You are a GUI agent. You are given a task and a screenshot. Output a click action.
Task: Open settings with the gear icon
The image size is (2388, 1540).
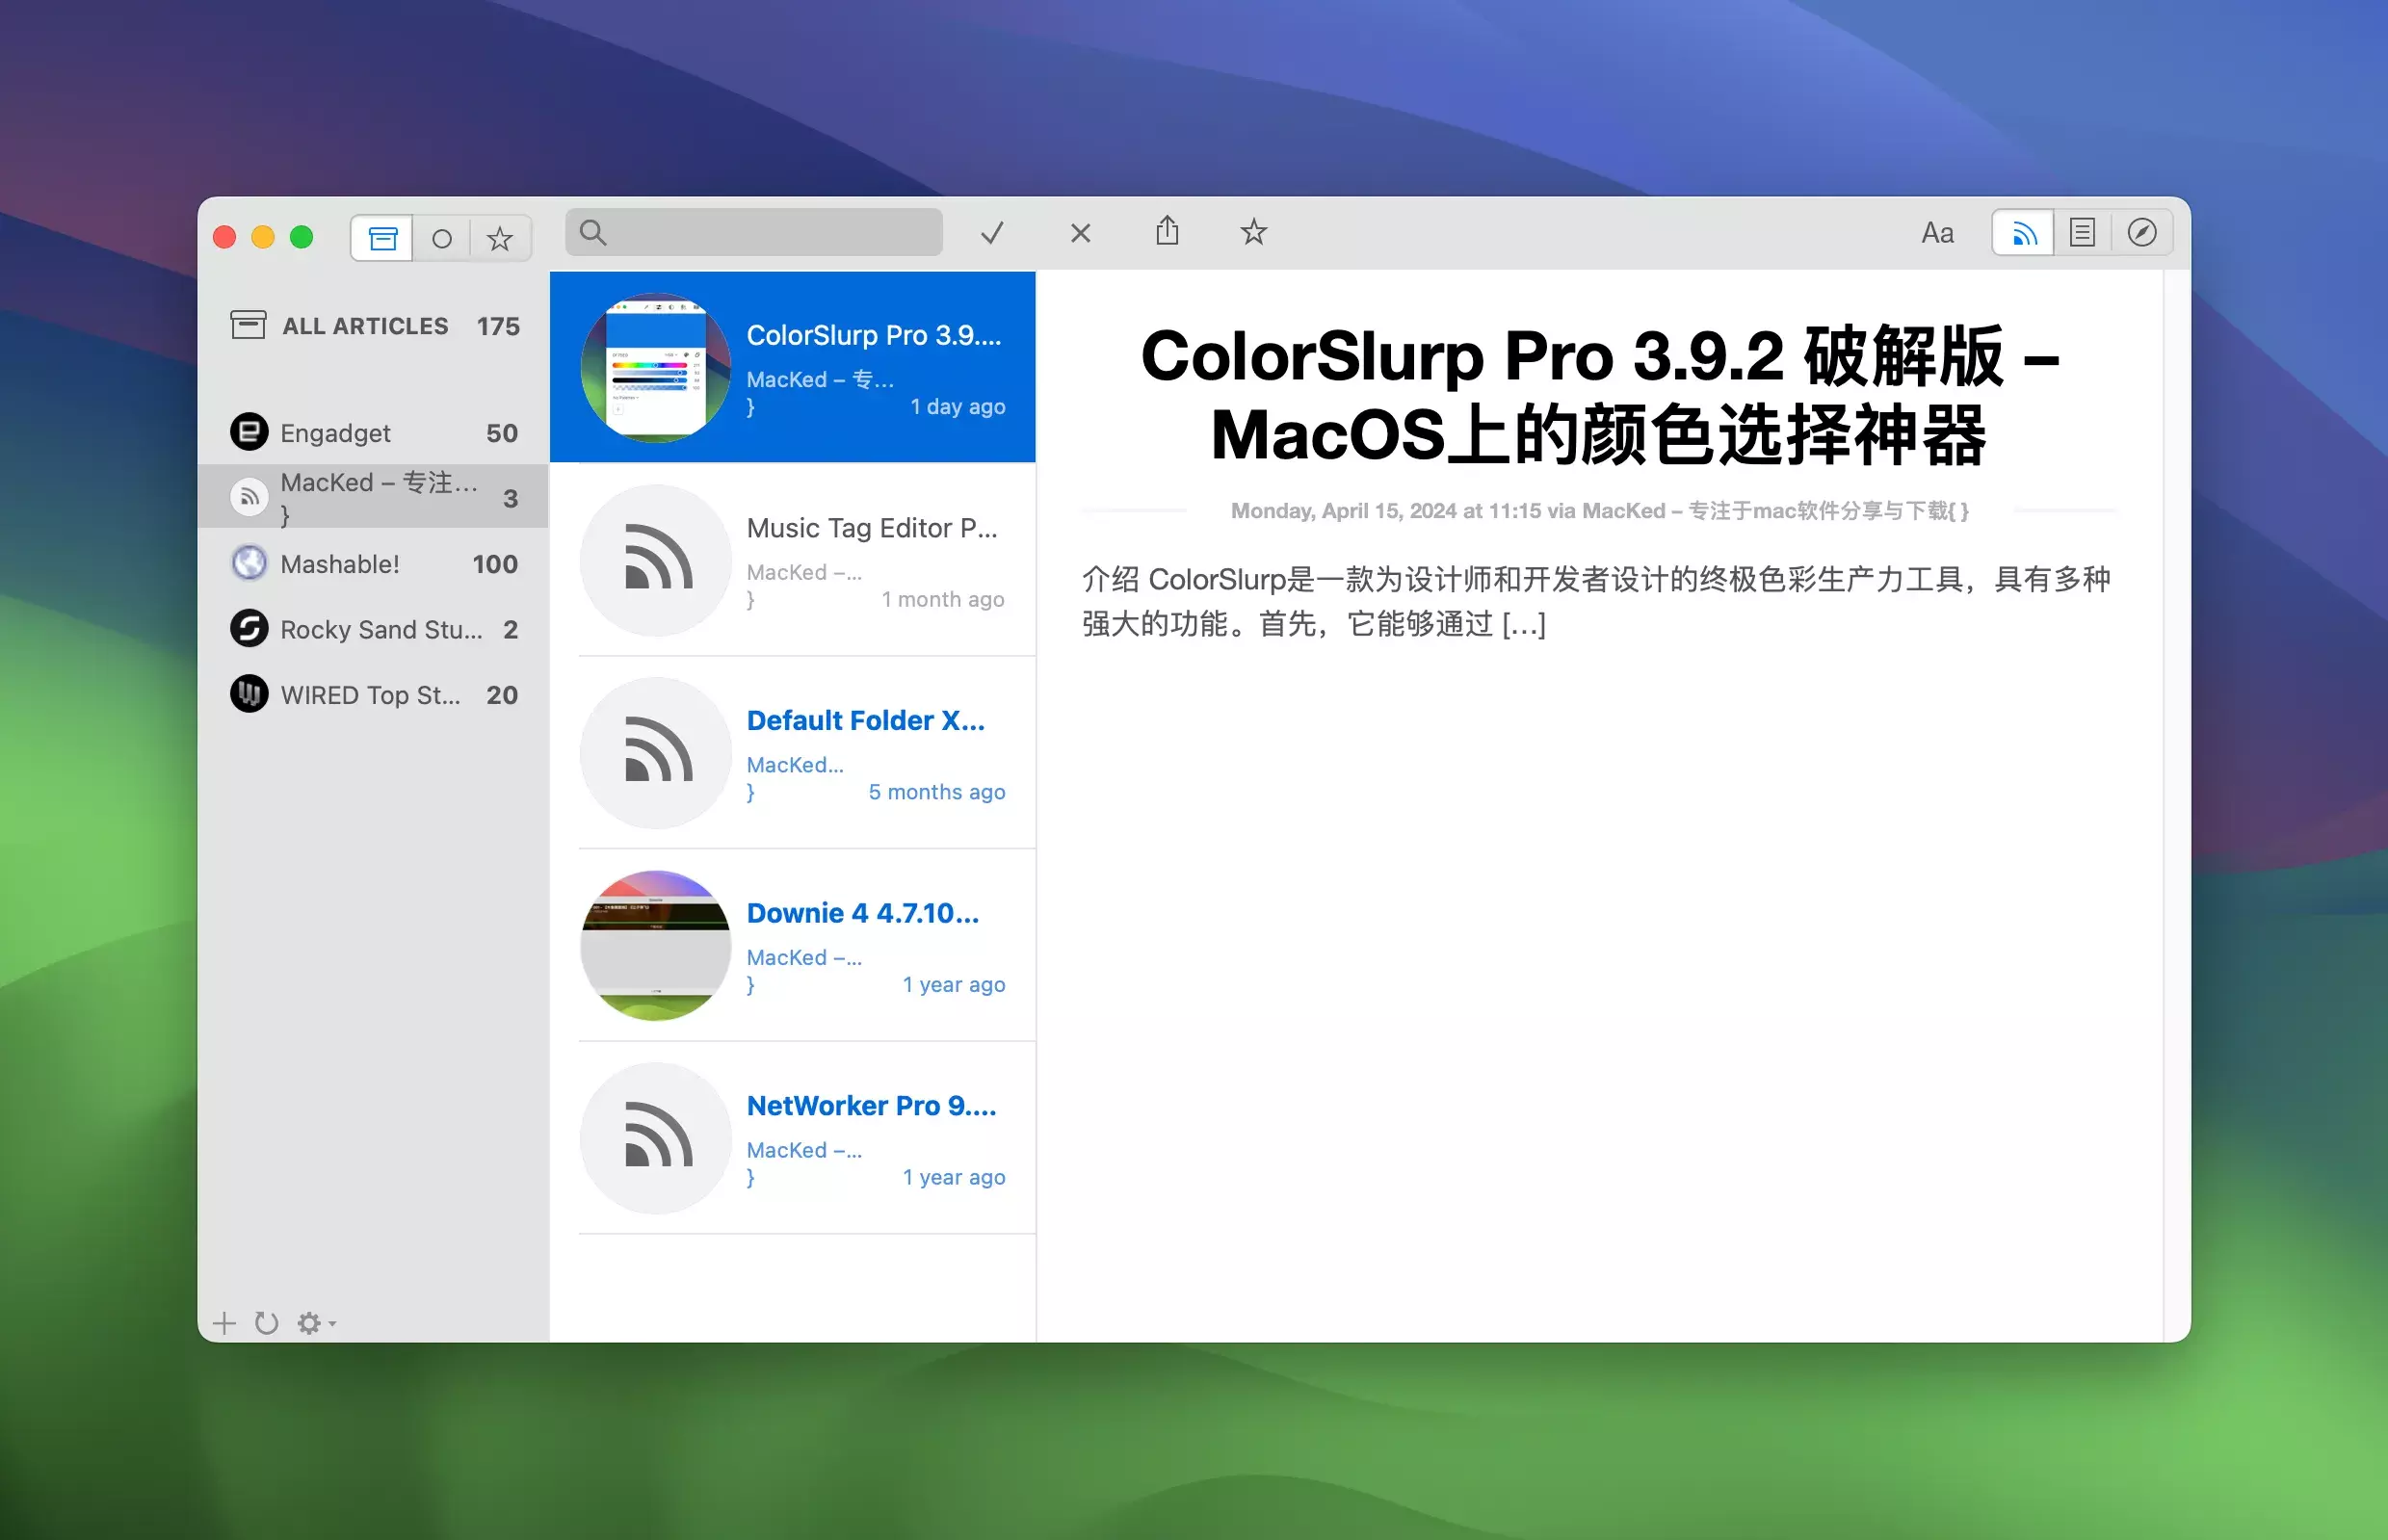pos(308,1322)
